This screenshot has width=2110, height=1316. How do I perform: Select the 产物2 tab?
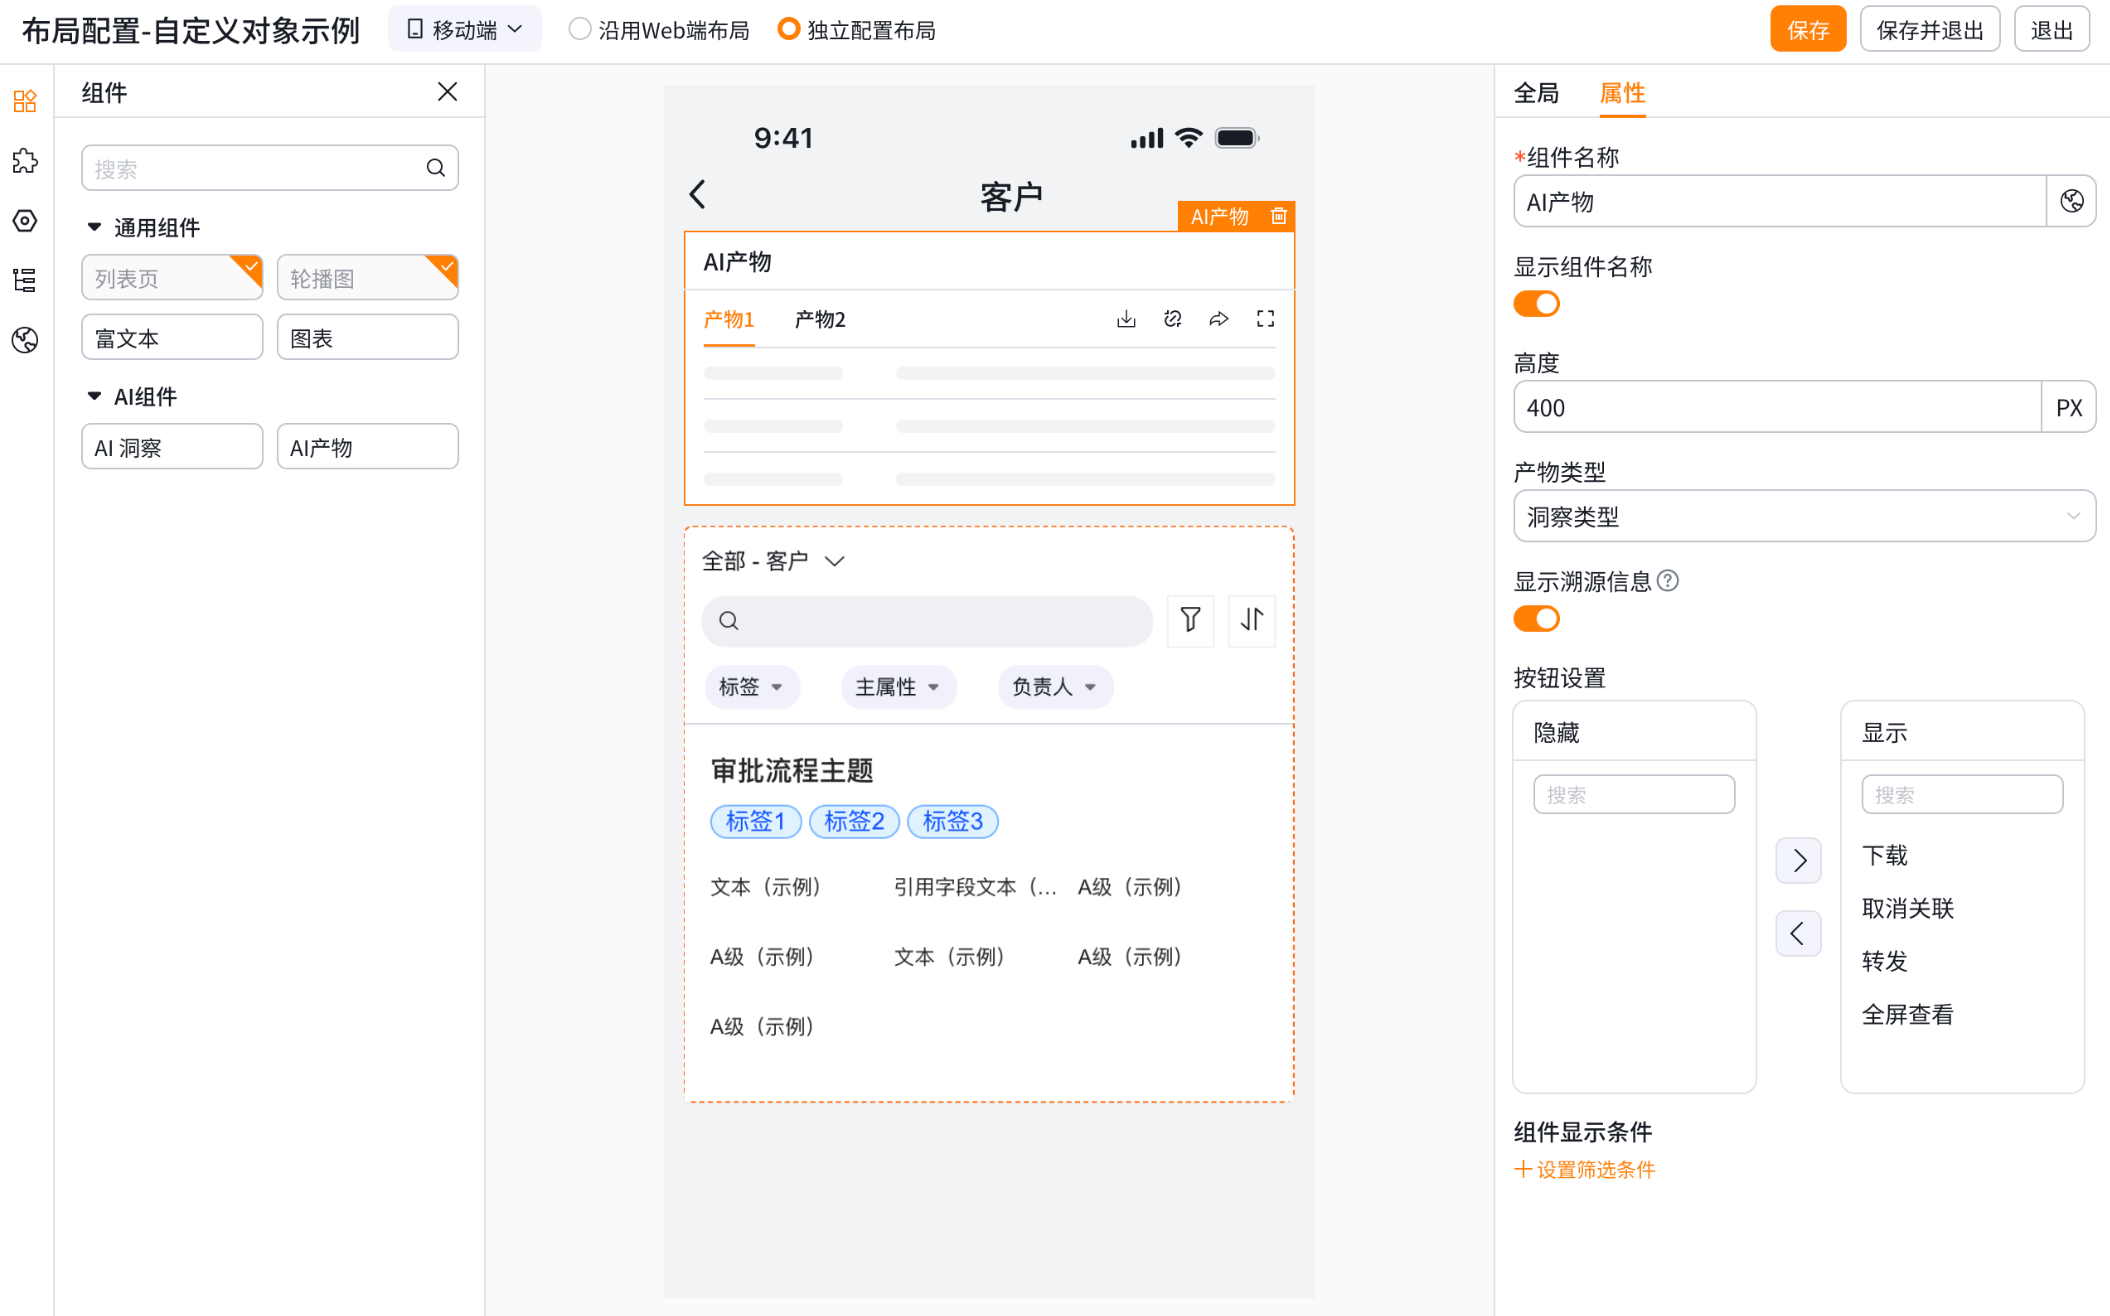point(820,319)
